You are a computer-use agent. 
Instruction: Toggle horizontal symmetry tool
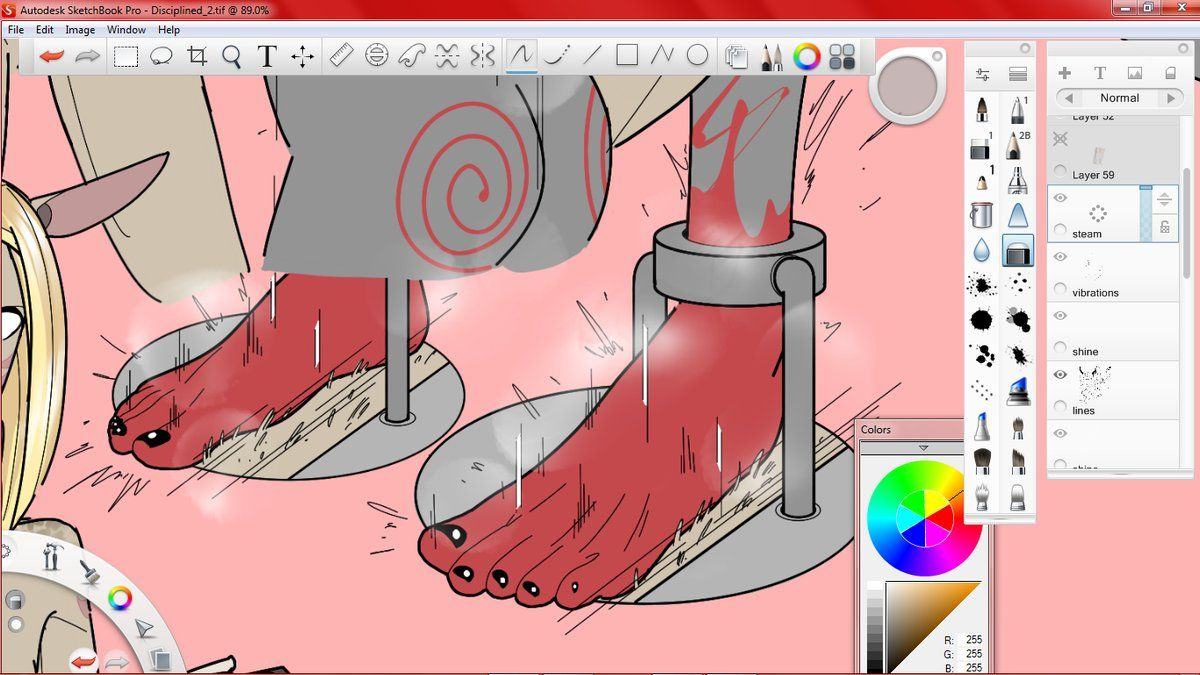click(448, 55)
